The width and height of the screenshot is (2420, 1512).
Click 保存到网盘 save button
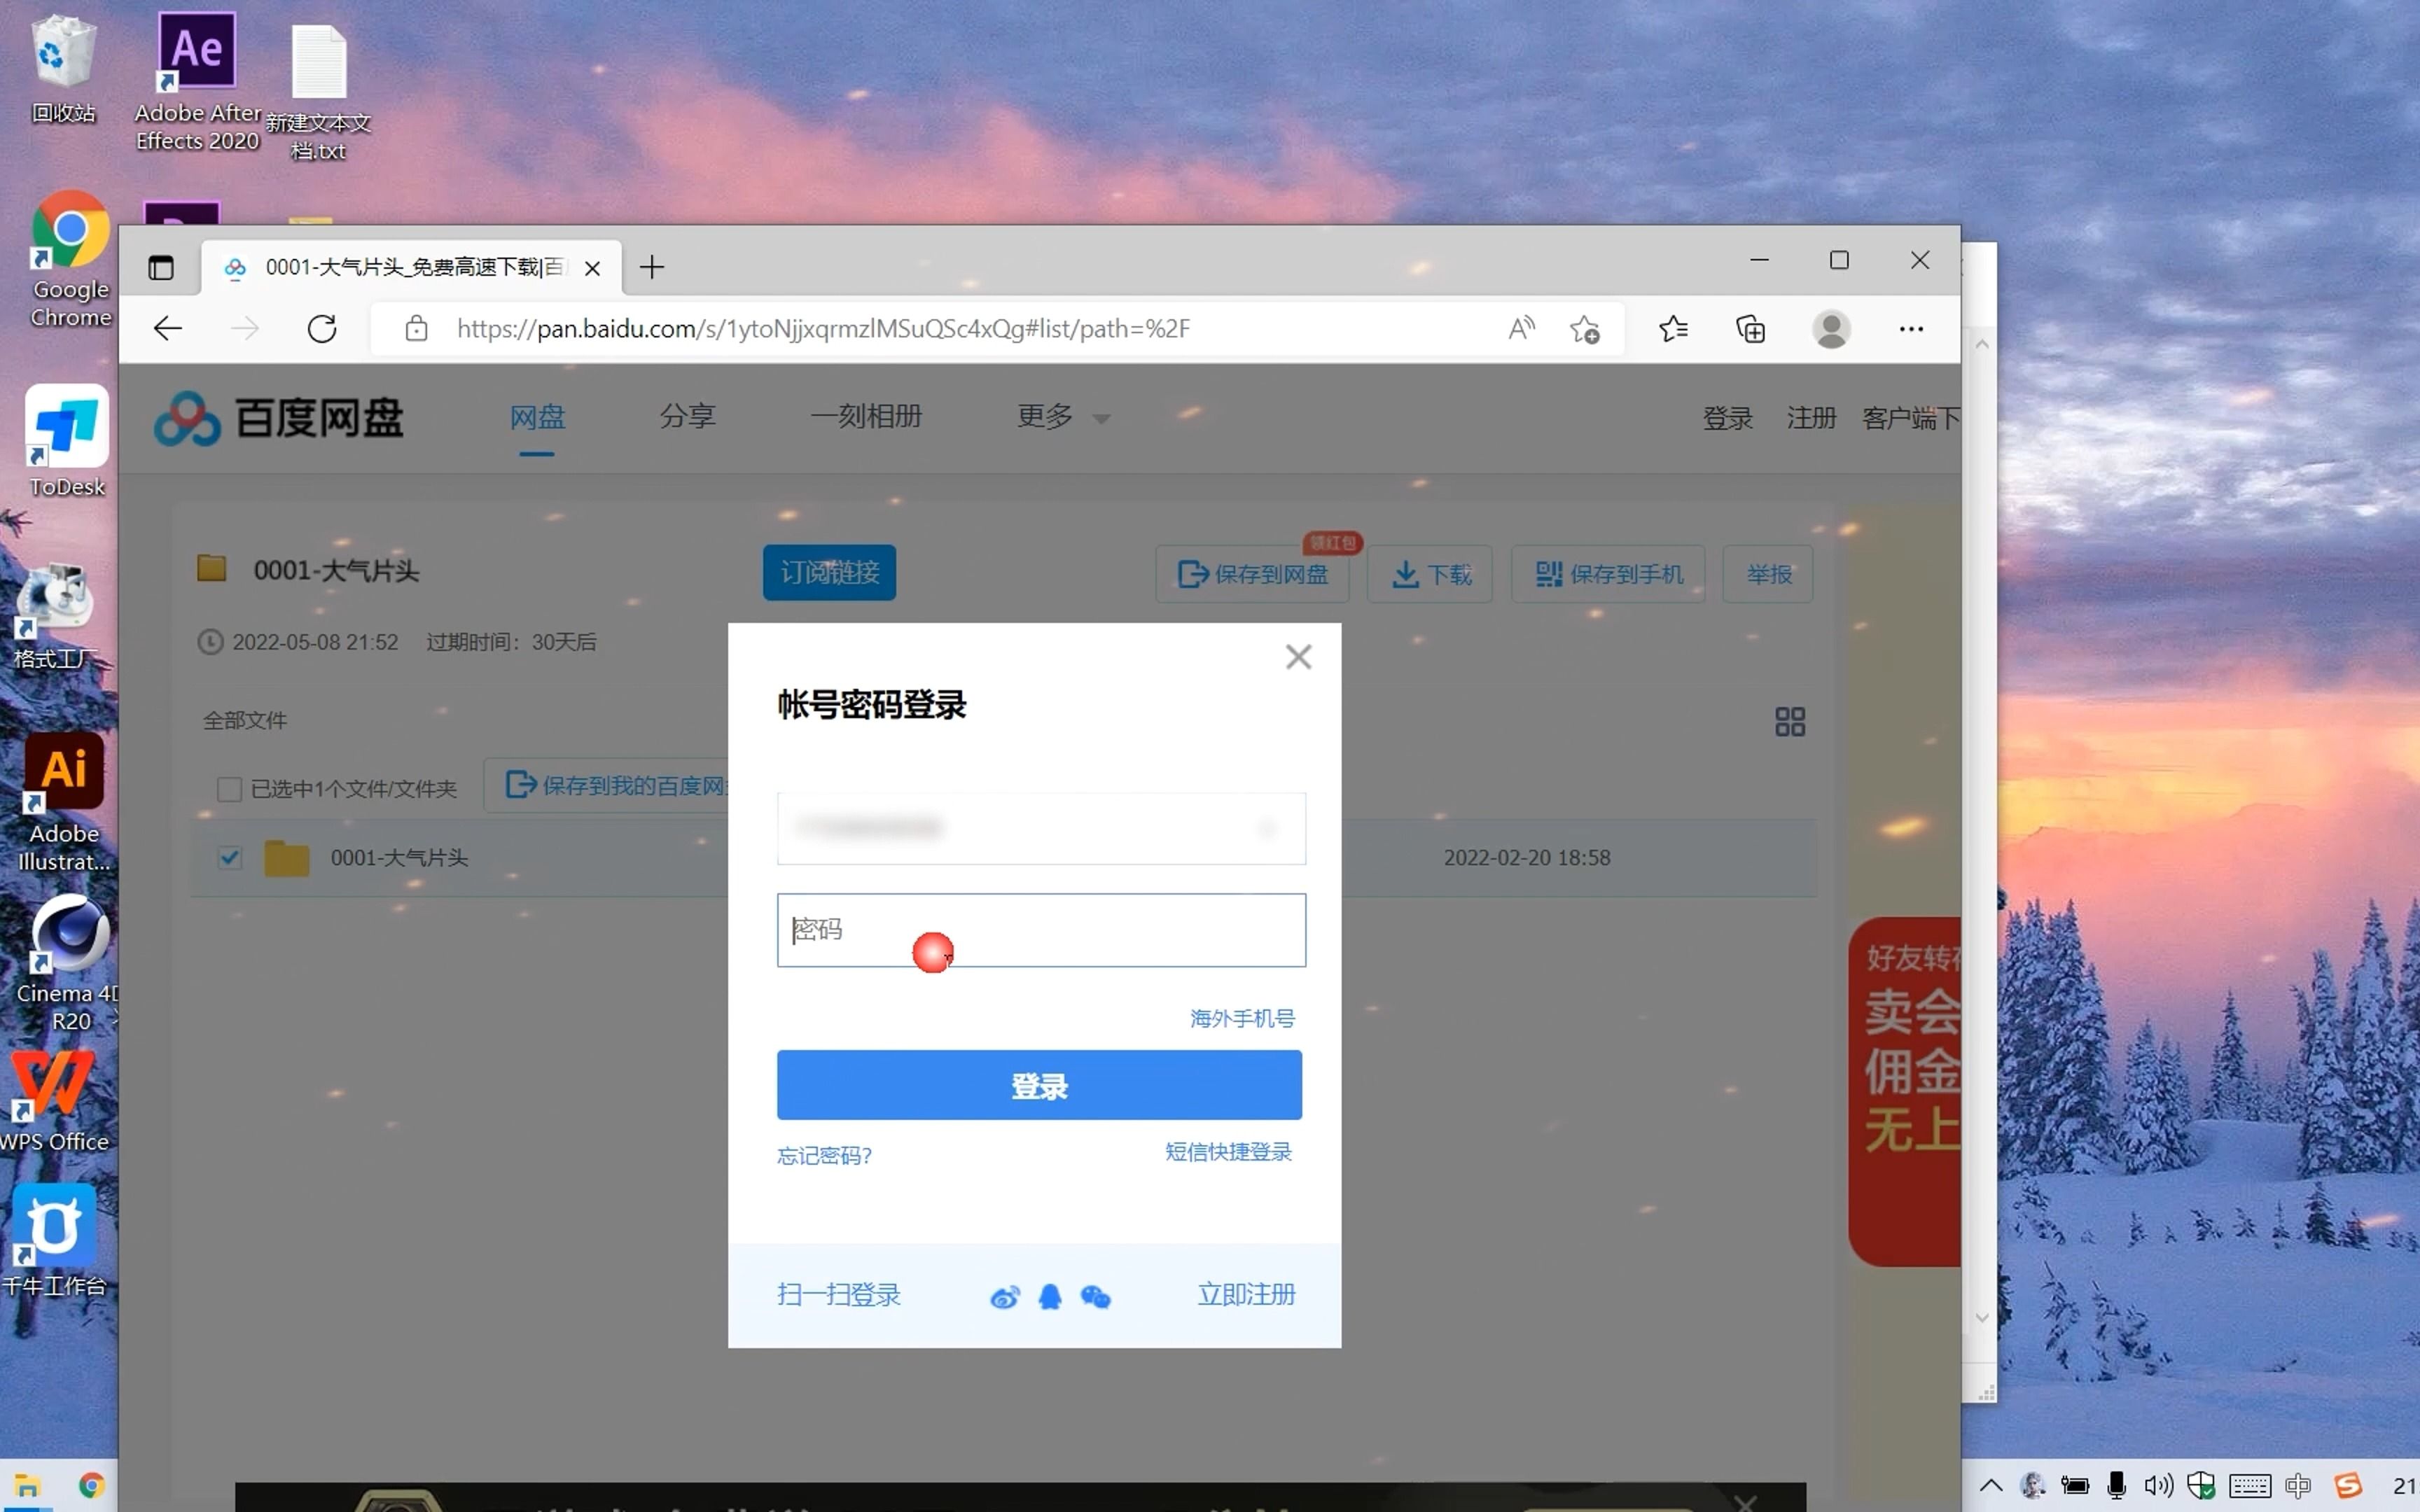[x=1251, y=573]
